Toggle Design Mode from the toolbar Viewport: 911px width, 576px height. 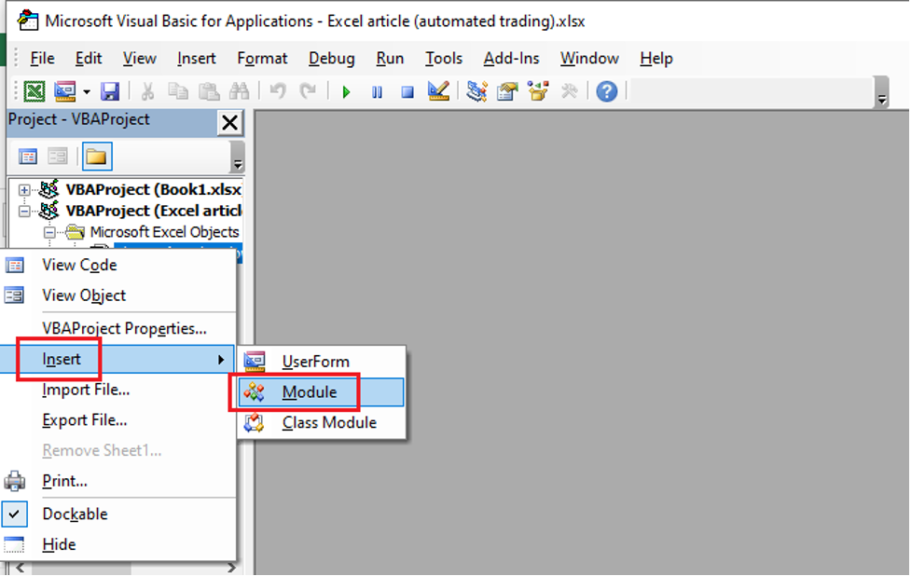pyautogui.click(x=440, y=91)
